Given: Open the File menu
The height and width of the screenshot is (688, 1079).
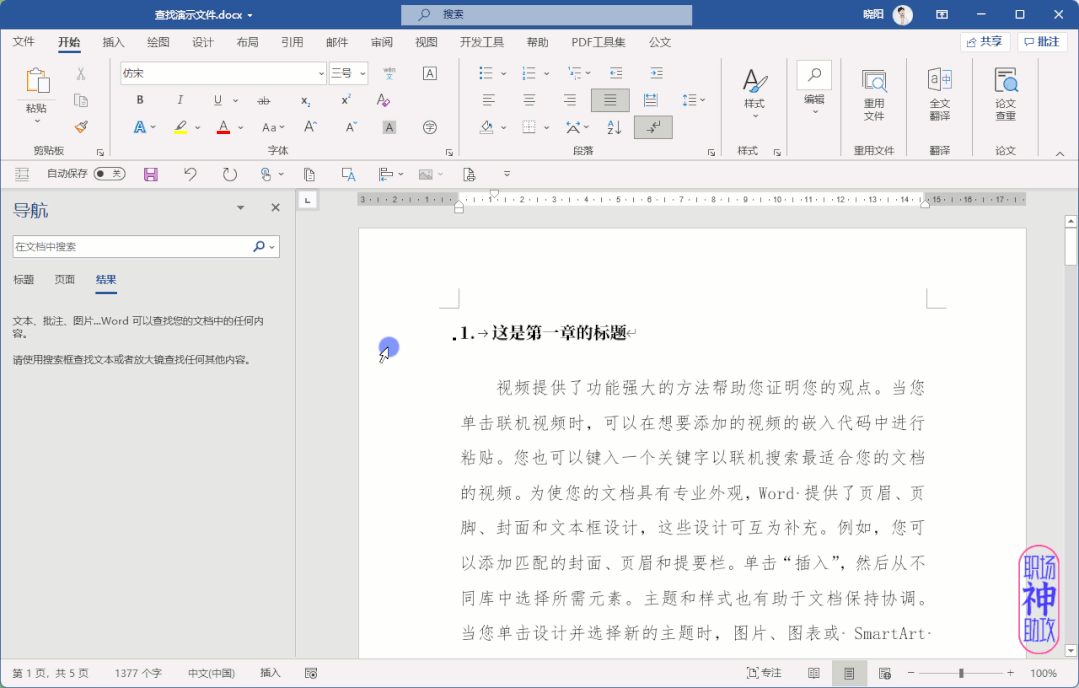Looking at the screenshot, I should 23,42.
